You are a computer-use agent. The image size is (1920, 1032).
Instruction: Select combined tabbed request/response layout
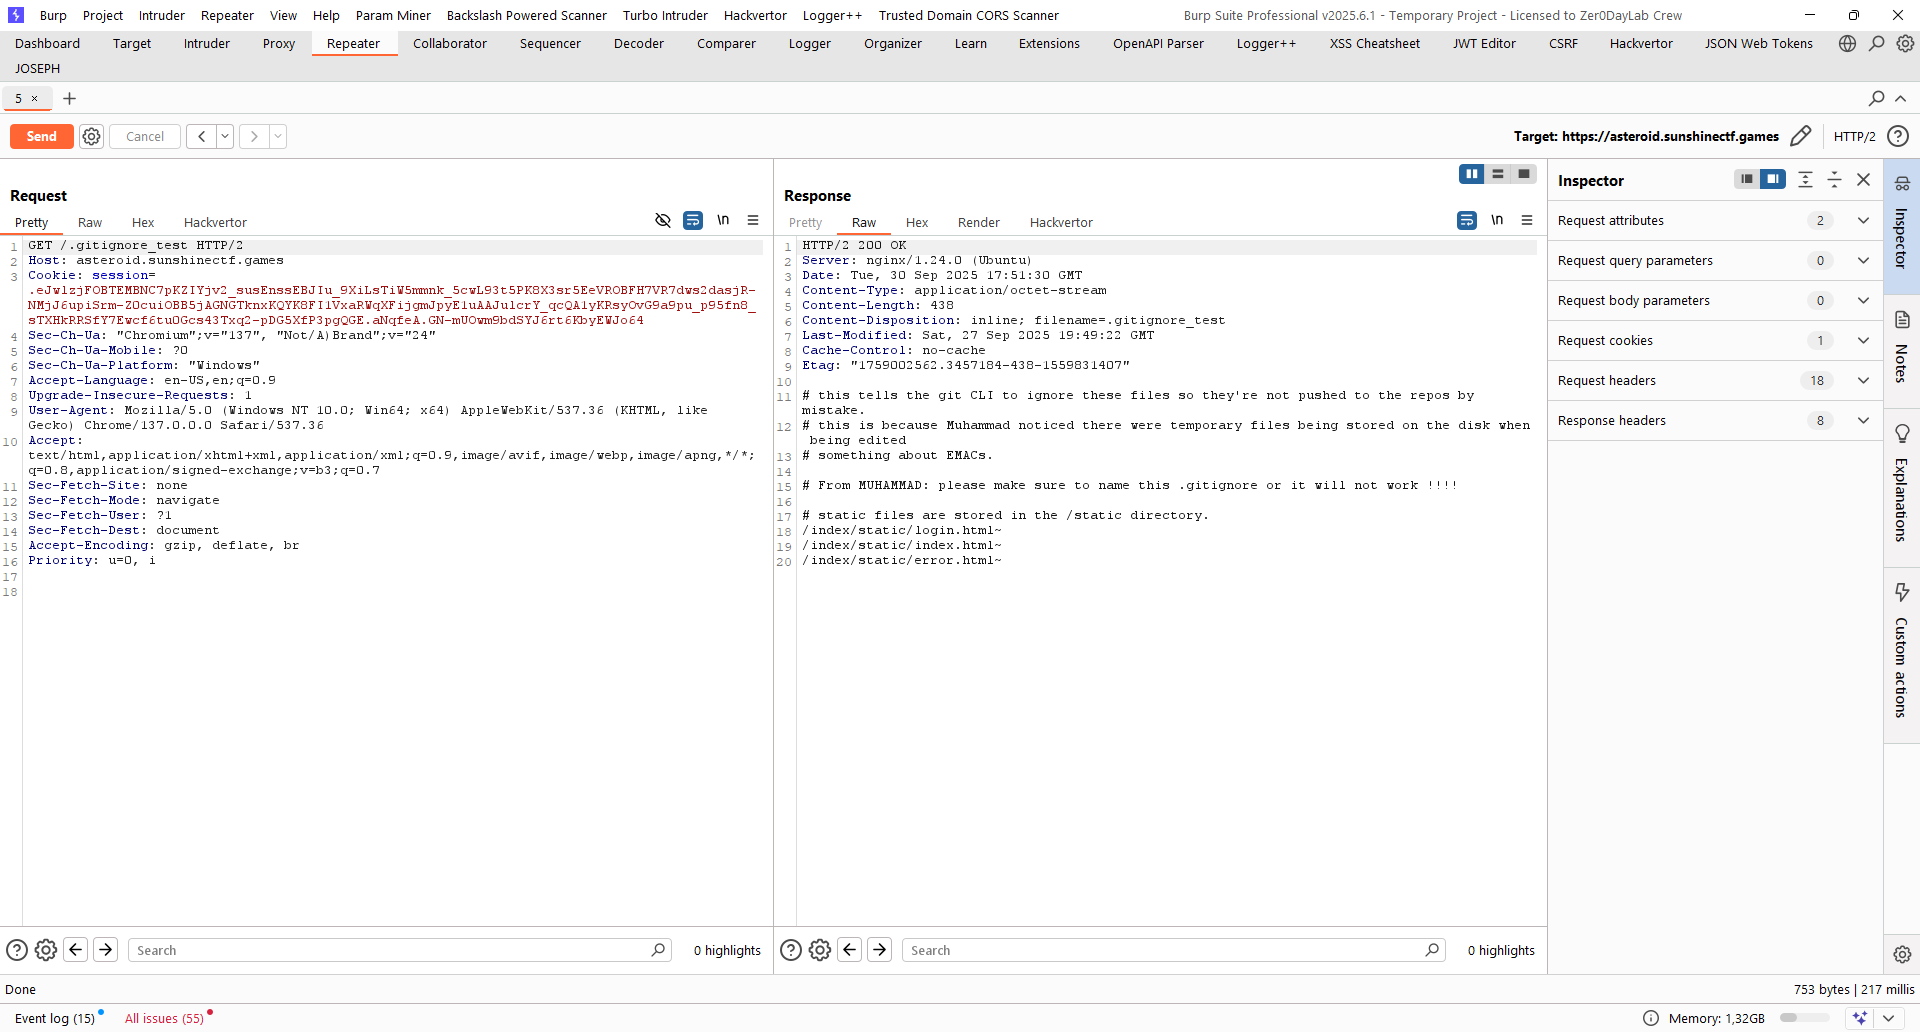pyautogui.click(x=1524, y=174)
